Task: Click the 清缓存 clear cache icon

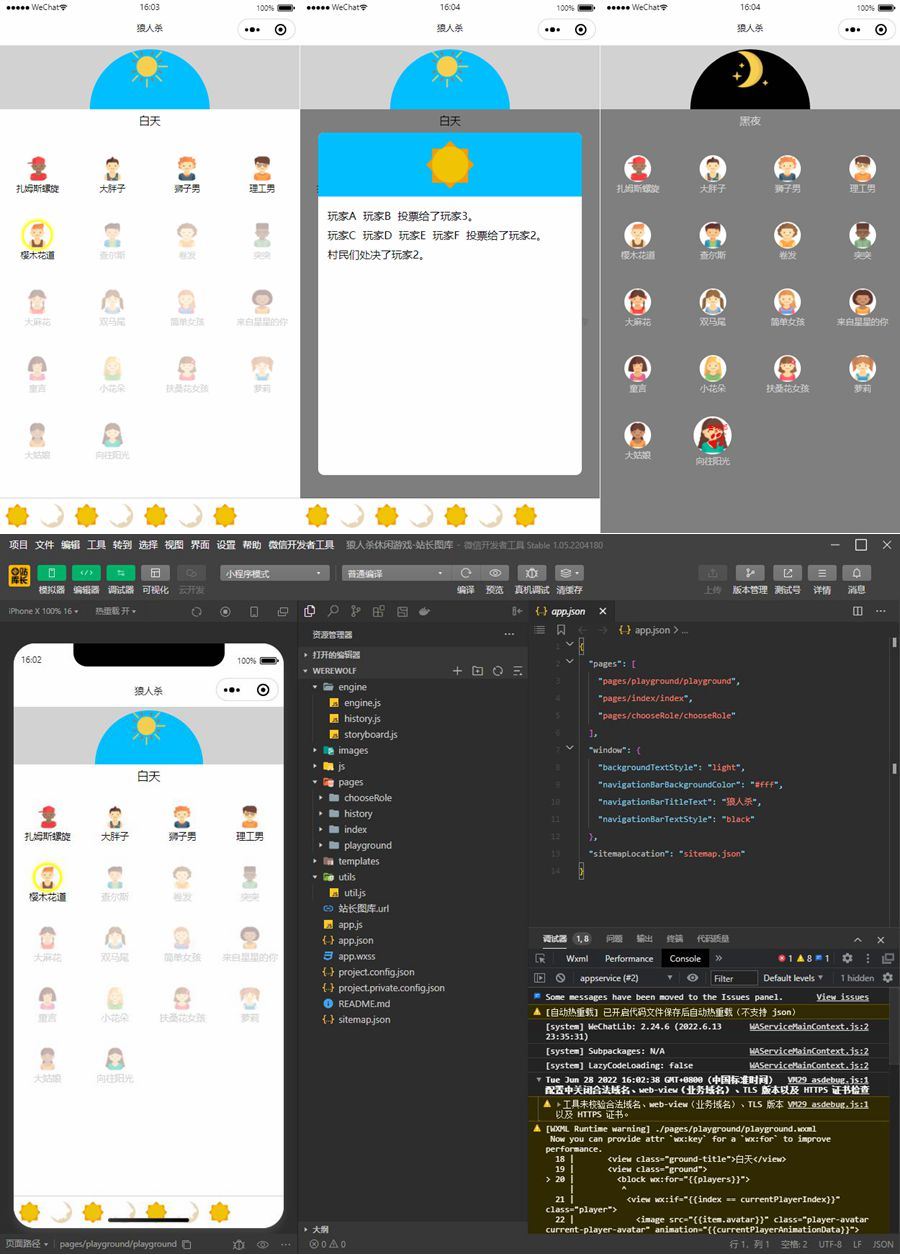Action: (x=566, y=572)
